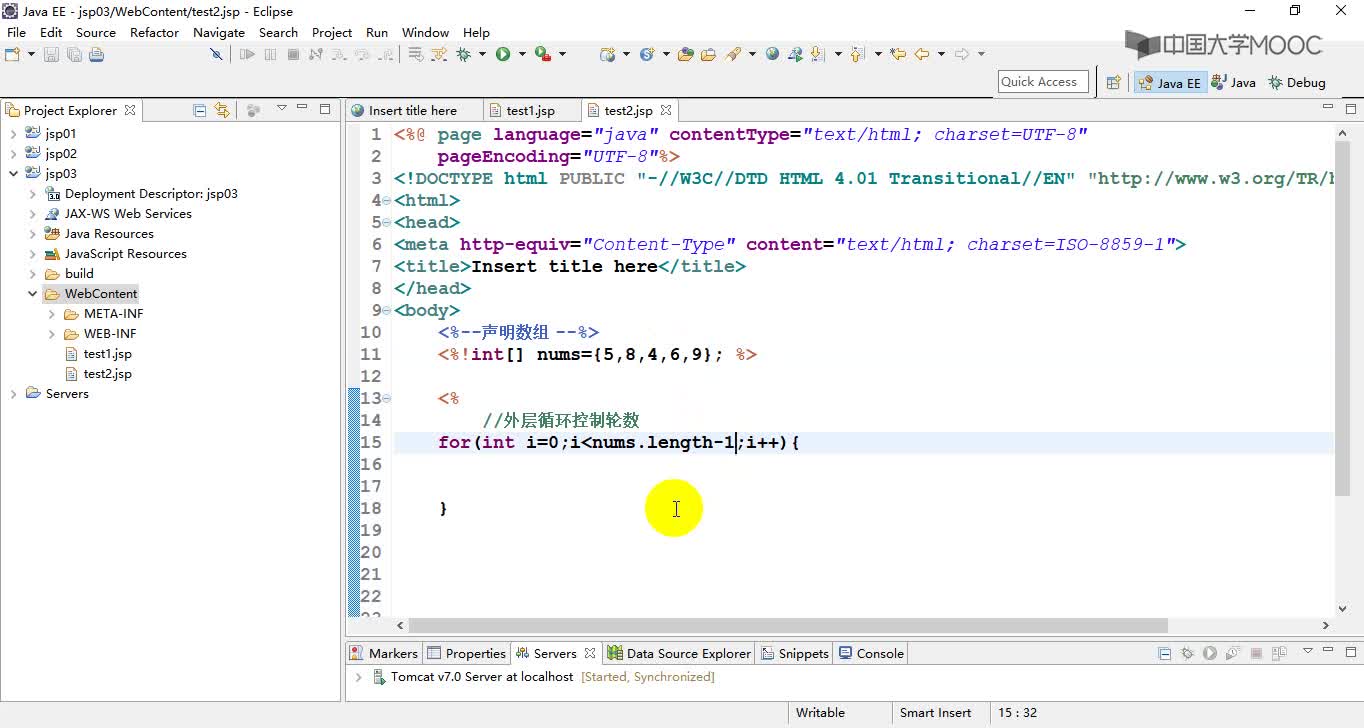Close the test2.jsp editor tab
The image size is (1364, 728).
(666, 110)
